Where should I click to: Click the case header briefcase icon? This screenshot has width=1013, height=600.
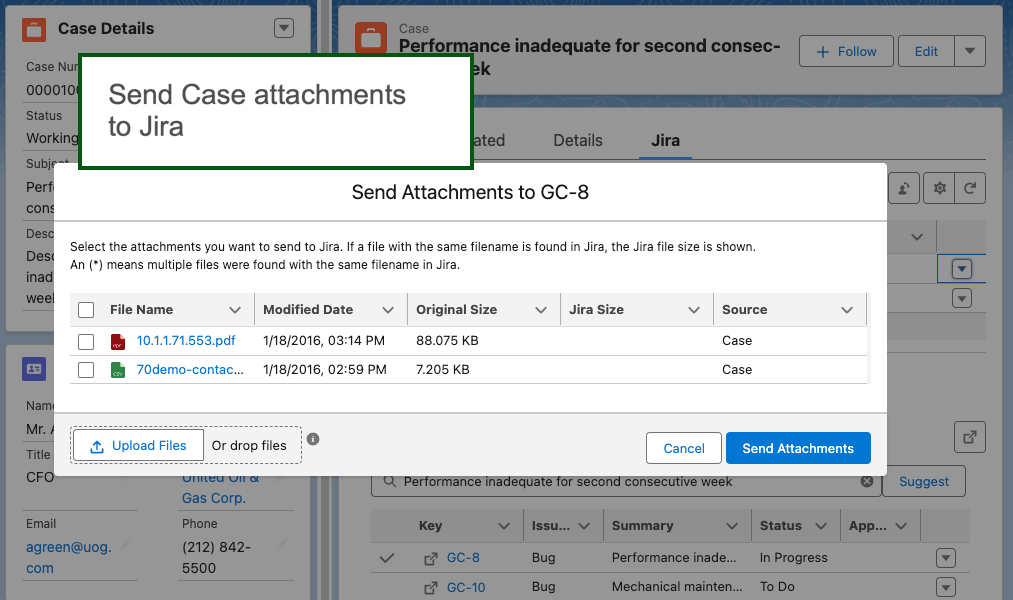[371, 37]
